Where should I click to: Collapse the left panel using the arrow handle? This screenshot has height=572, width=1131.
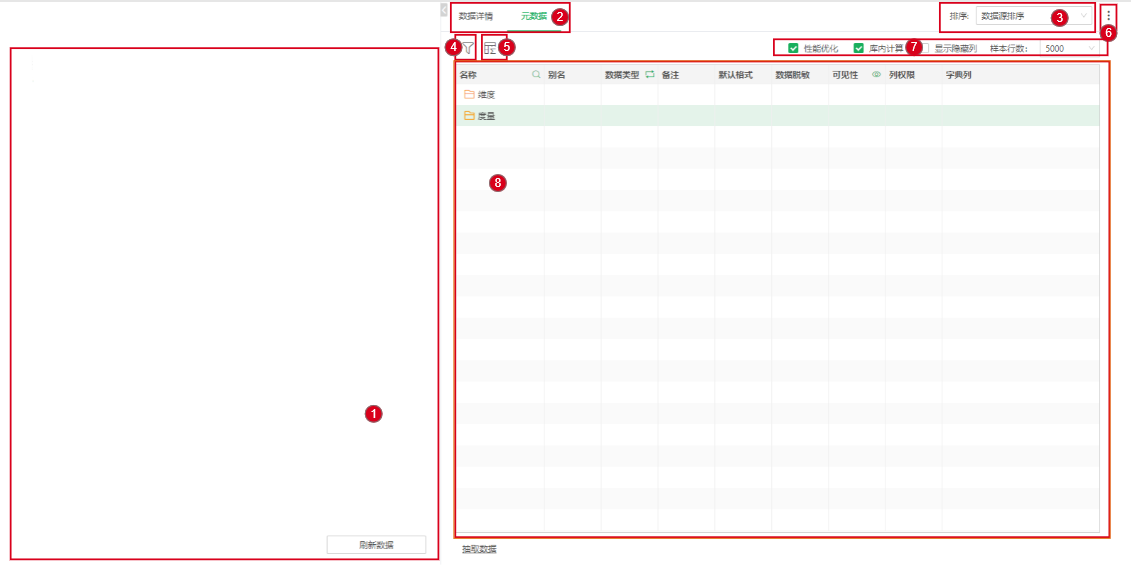click(x=444, y=9)
